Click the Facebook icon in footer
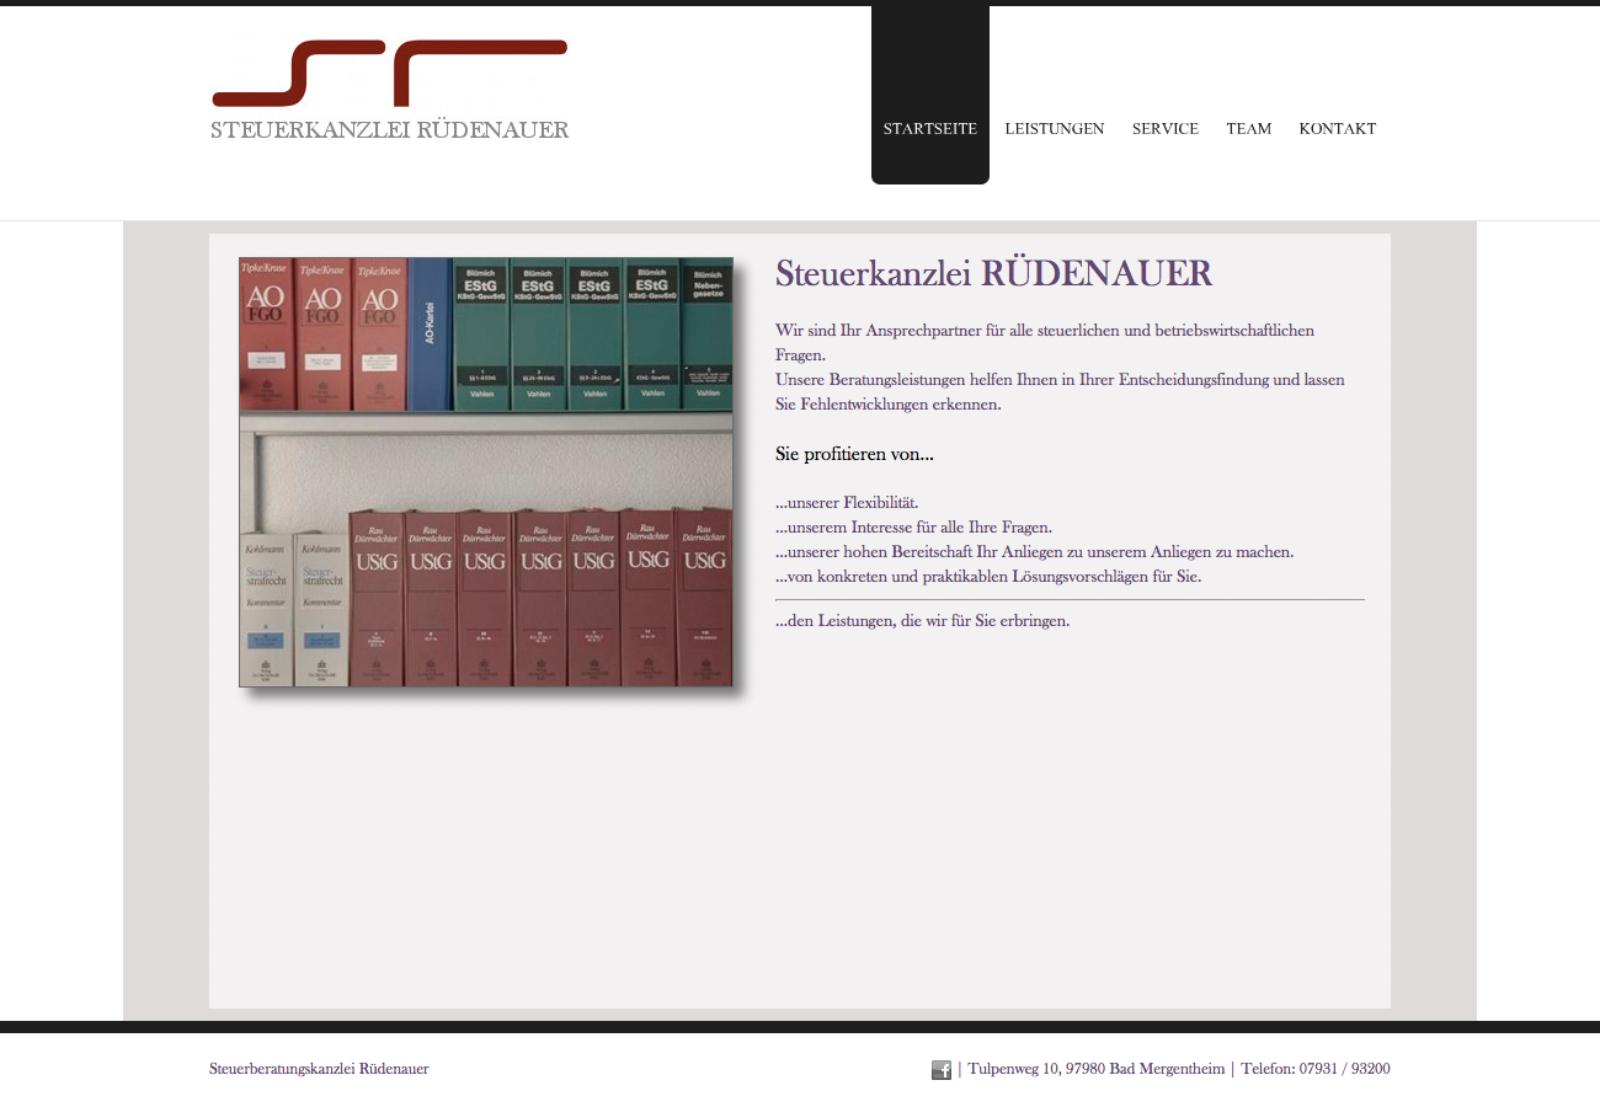 (941, 1070)
